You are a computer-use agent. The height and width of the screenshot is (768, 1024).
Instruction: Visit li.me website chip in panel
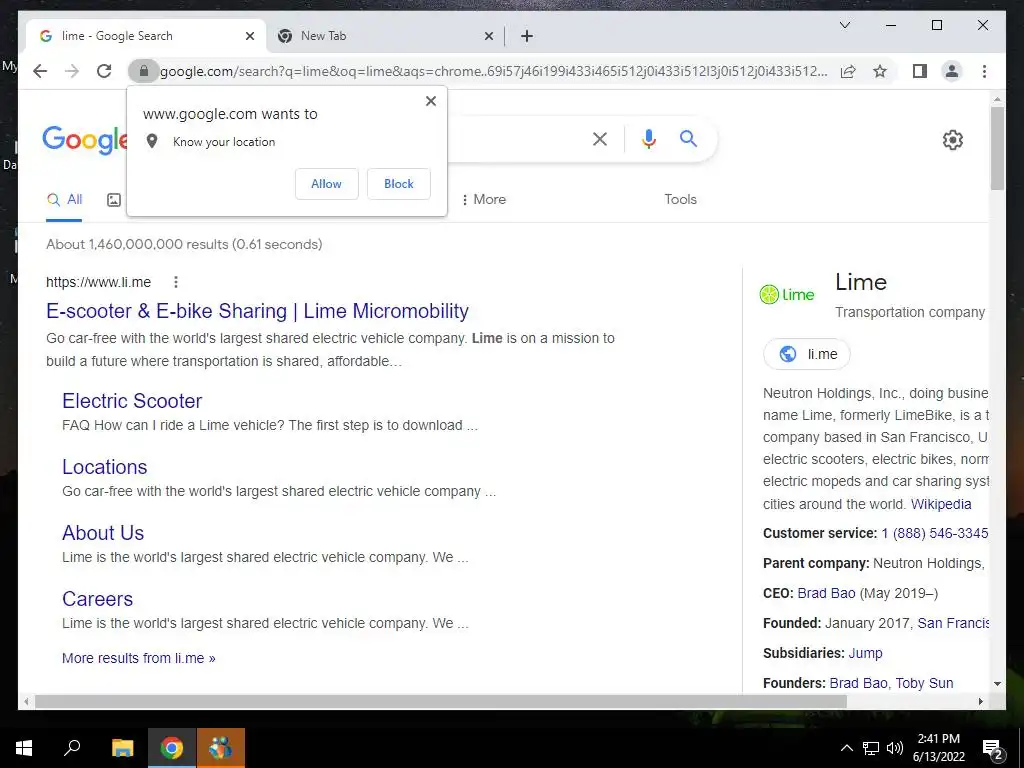click(x=807, y=354)
